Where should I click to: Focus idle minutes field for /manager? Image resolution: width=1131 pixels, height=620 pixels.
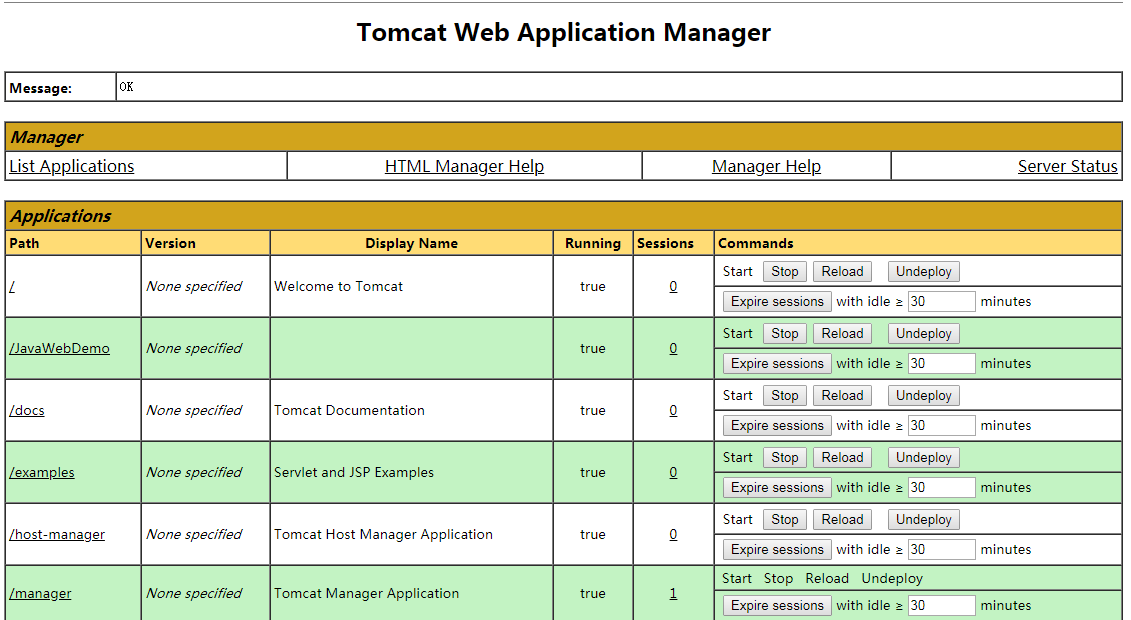coord(941,606)
